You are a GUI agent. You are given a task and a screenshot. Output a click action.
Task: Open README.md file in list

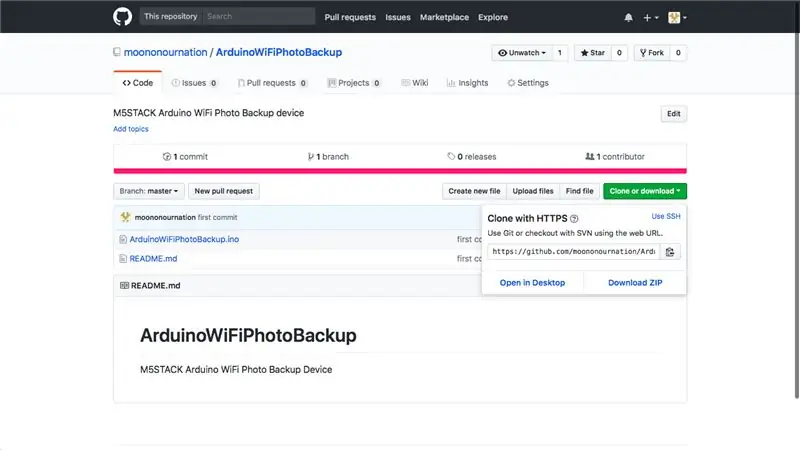(153, 259)
